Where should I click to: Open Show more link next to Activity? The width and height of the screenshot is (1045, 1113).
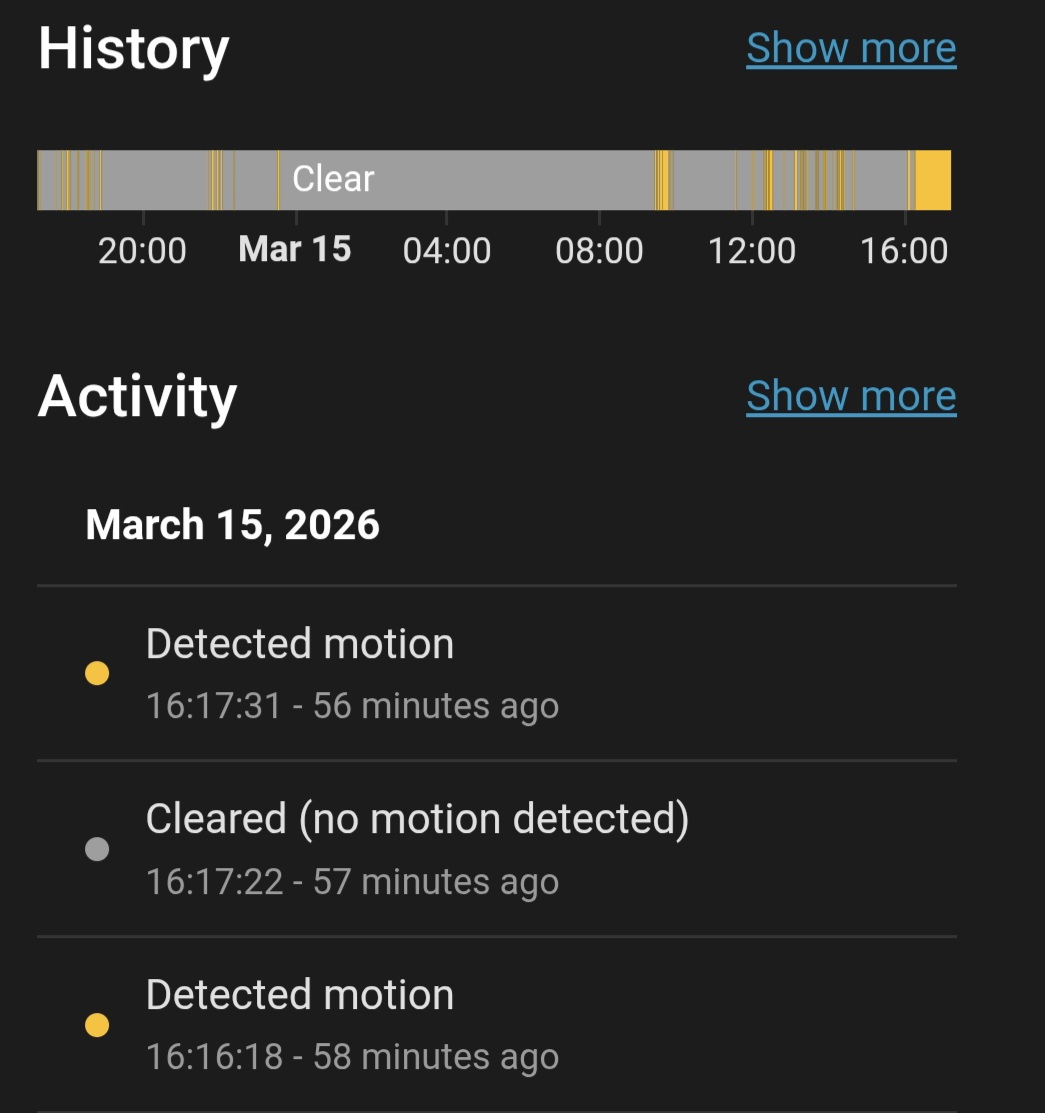[851, 396]
